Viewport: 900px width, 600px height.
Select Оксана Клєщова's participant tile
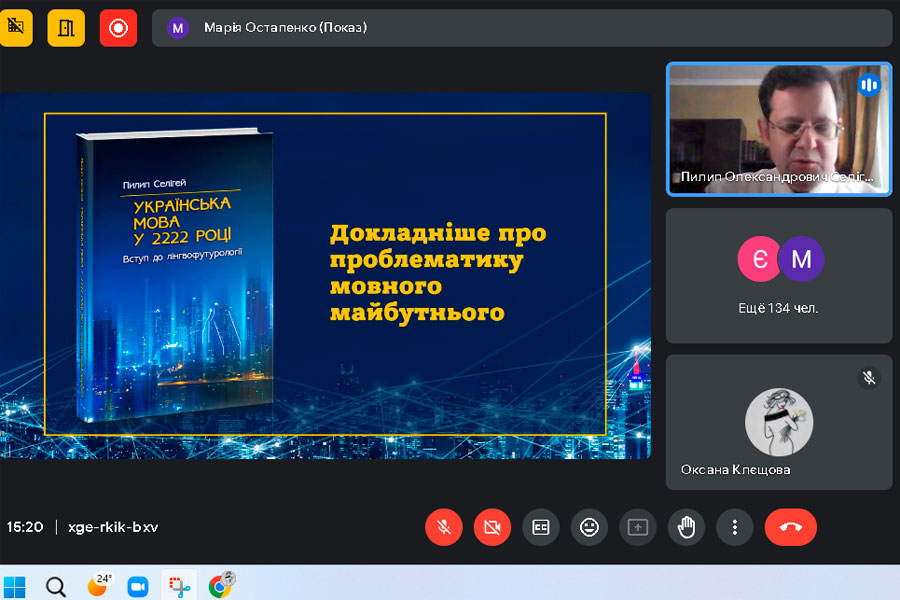(x=778, y=421)
